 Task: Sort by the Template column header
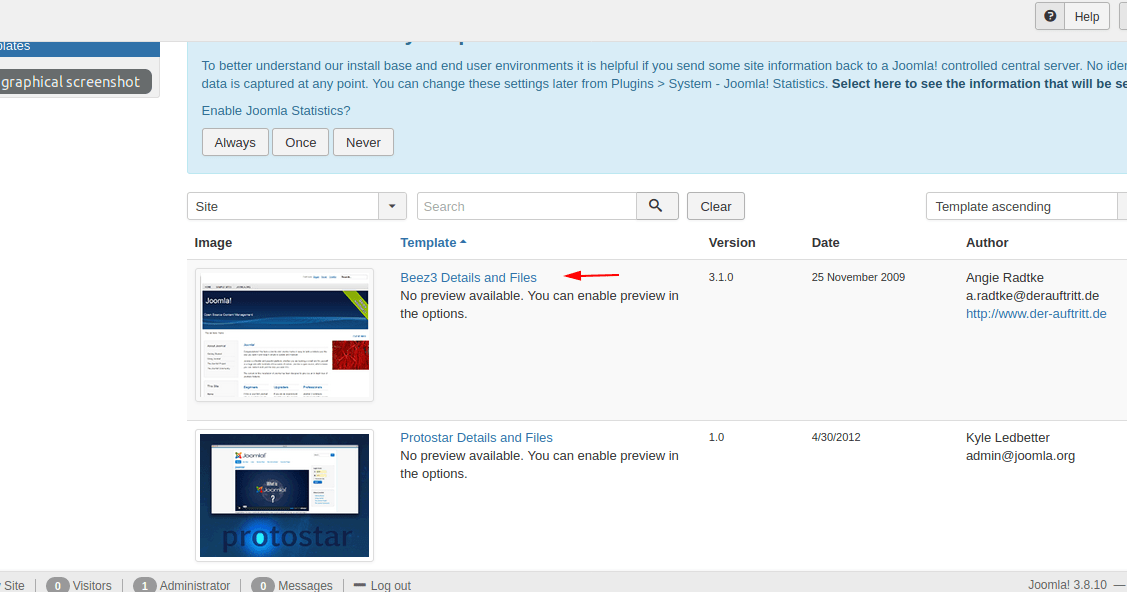coord(428,242)
